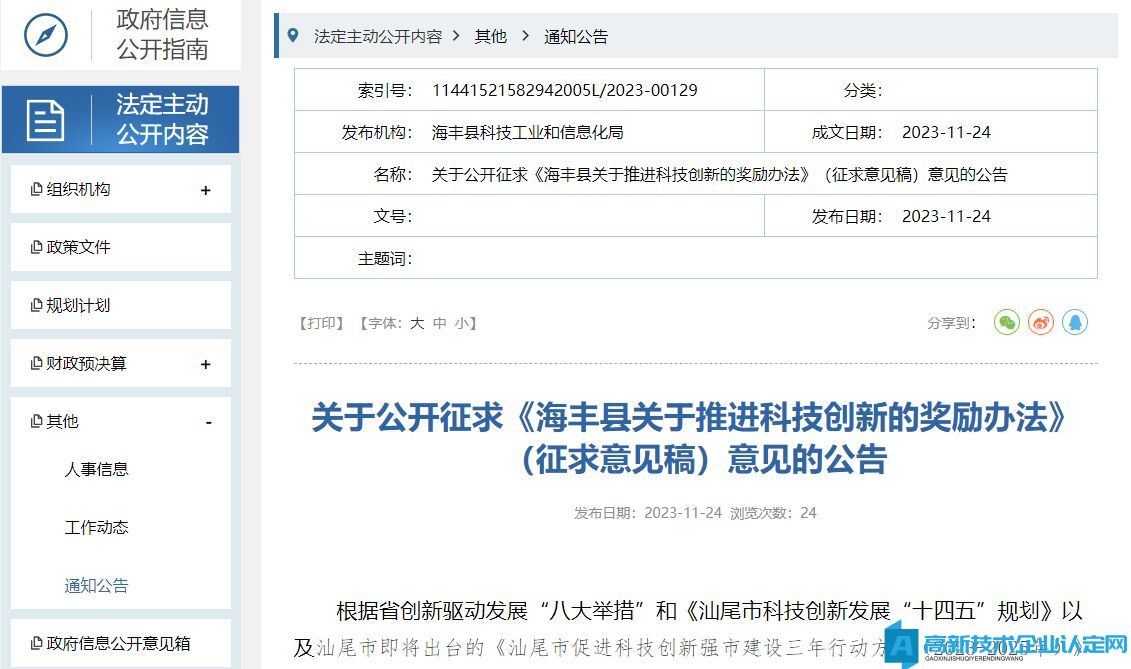Share the announcement via QQ icon
1131x669 pixels.
pos(1075,322)
